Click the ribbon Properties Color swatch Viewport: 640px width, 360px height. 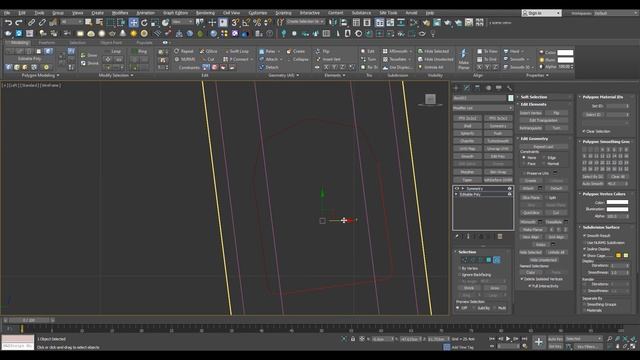(565, 52)
